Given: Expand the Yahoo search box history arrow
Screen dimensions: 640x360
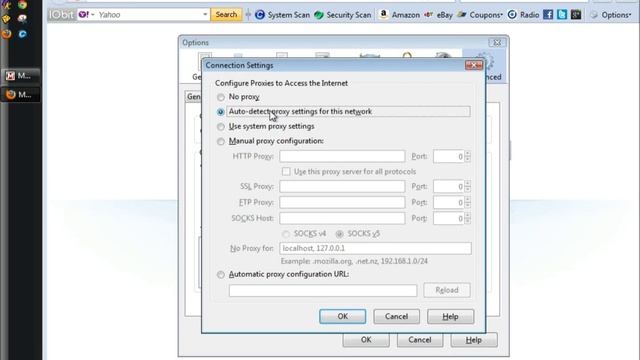Looking at the screenshot, I should (x=205, y=15).
